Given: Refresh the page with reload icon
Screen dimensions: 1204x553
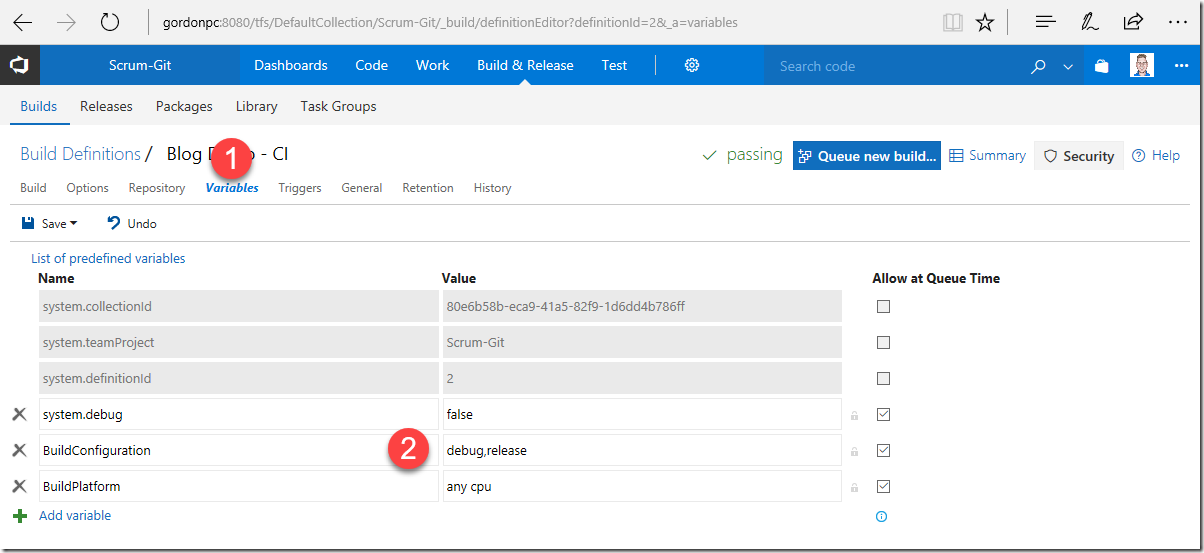Looking at the screenshot, I should pos(110,22).
